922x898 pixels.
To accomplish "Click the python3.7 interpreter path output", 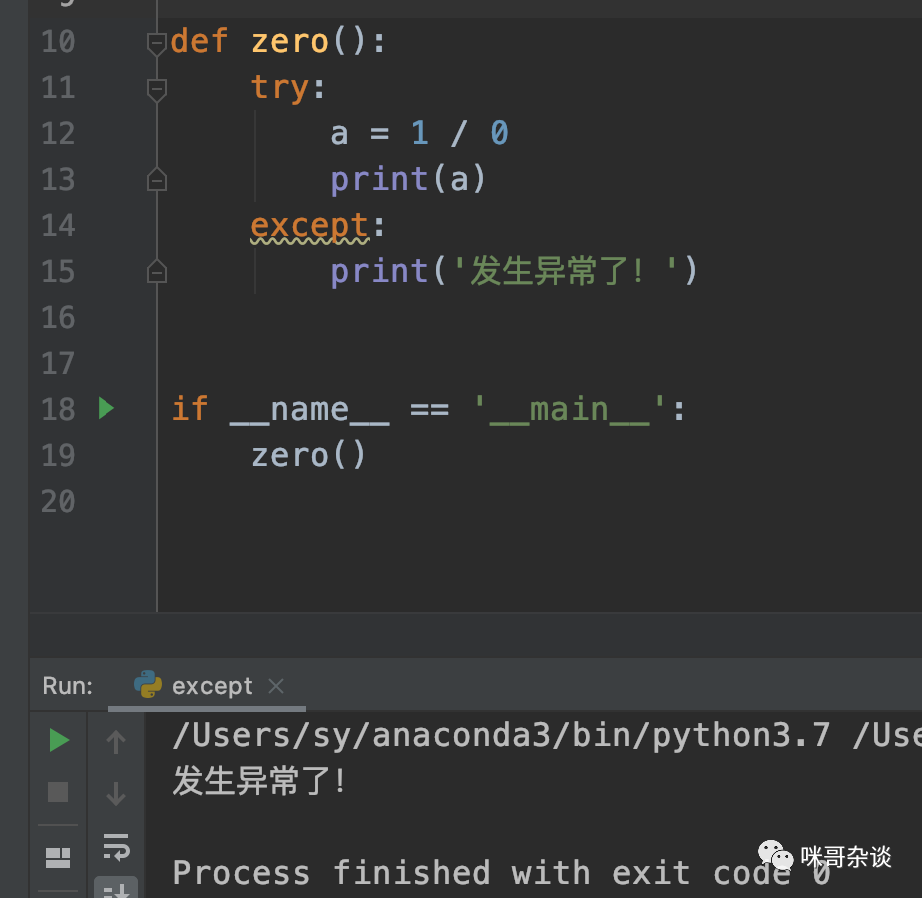I will (502, 736).
